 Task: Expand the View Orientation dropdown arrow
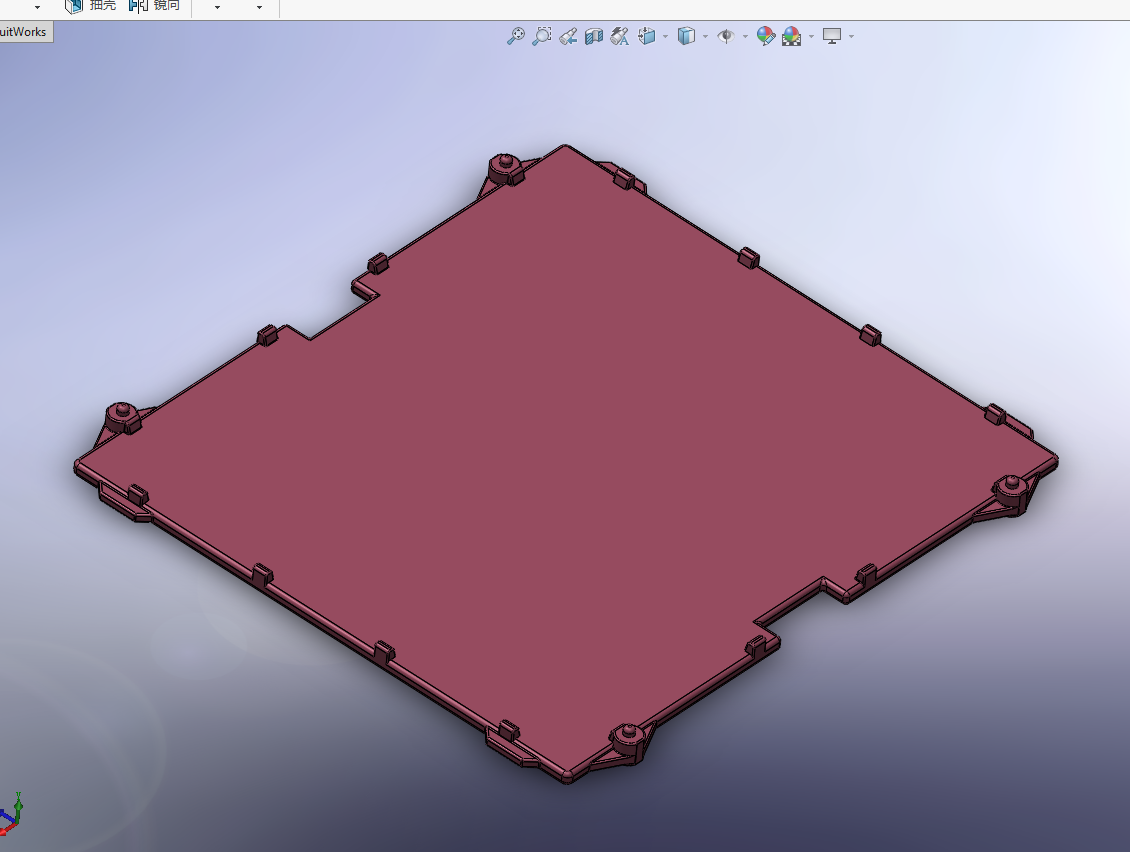pyautogui.click(x=665, y=36)
